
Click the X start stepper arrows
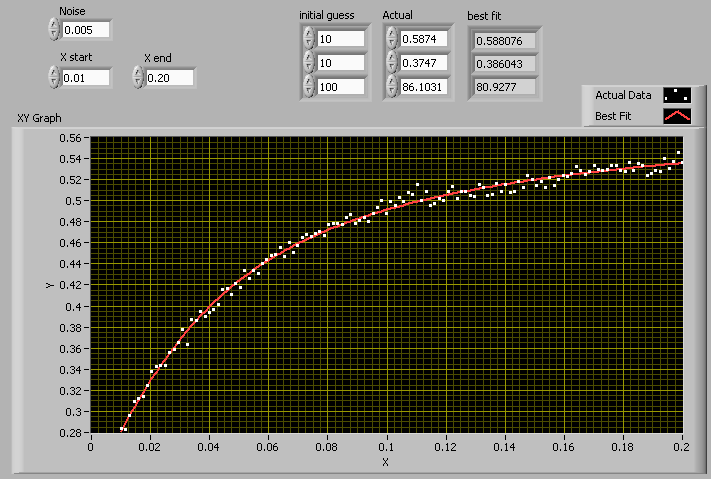tap(54, 77)
